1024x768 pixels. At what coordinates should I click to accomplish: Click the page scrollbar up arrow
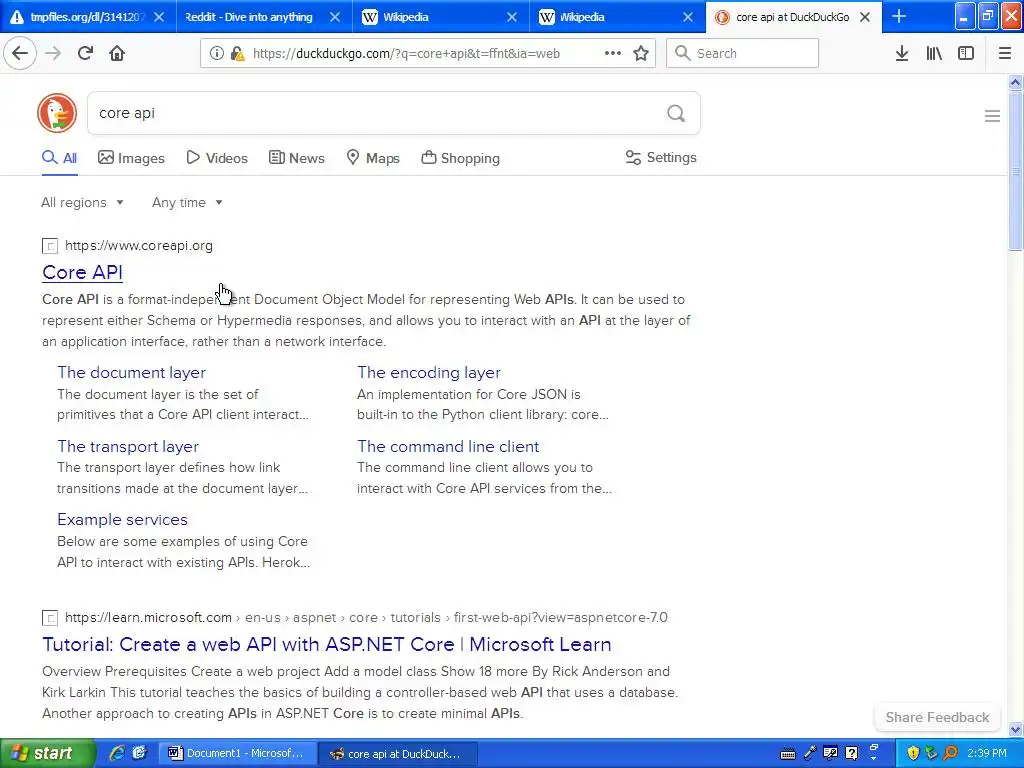(1015, 82)
